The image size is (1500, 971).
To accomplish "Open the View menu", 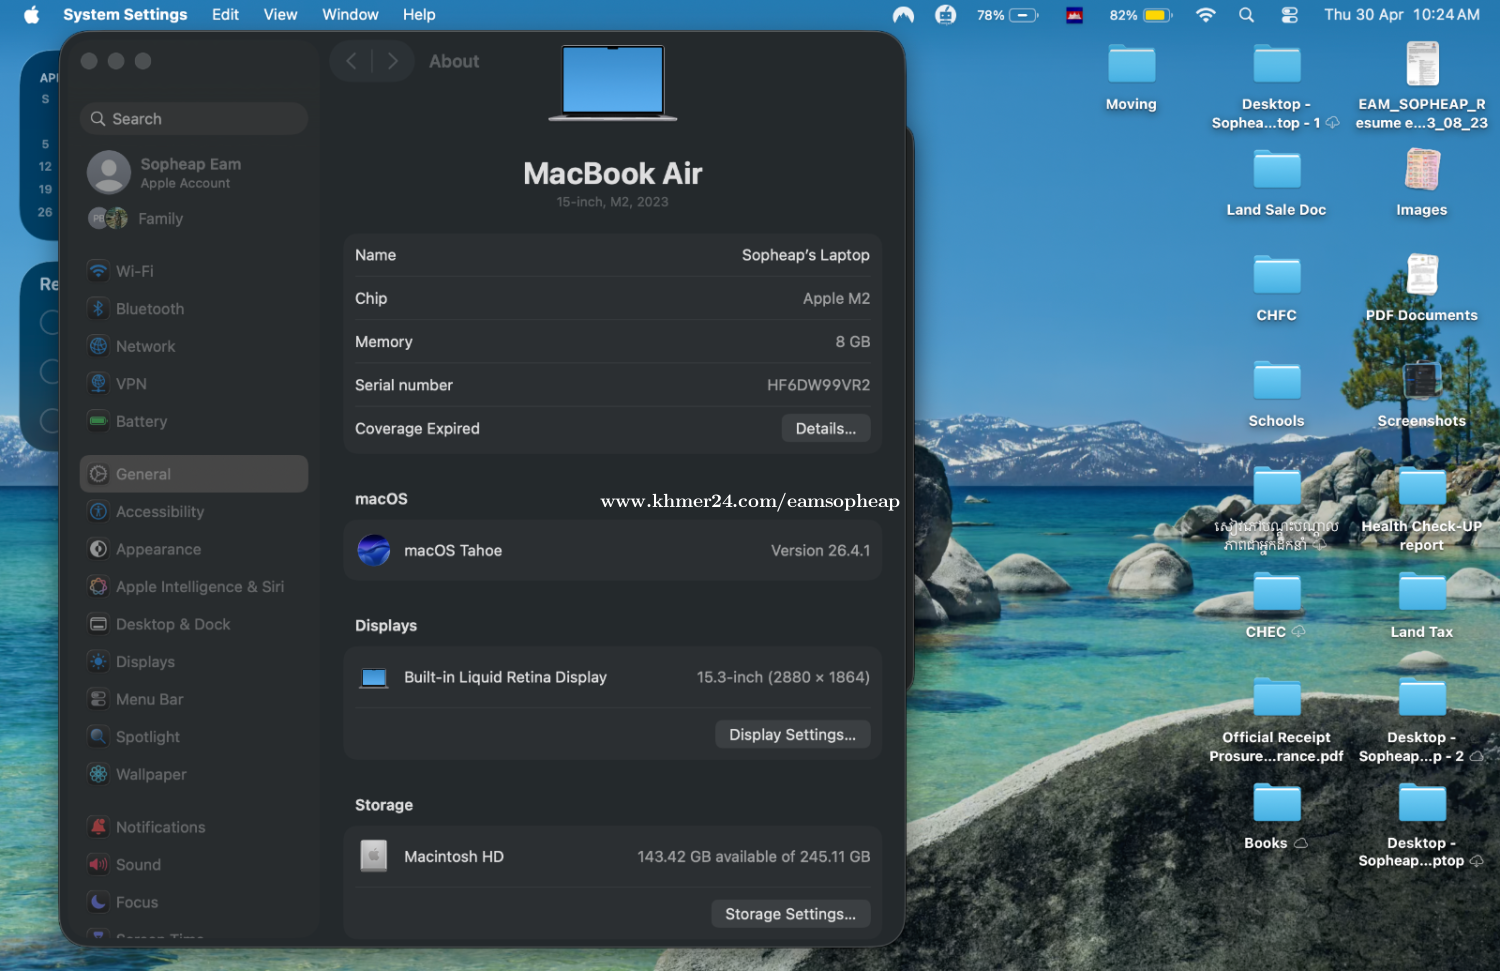I will (280, 15).
